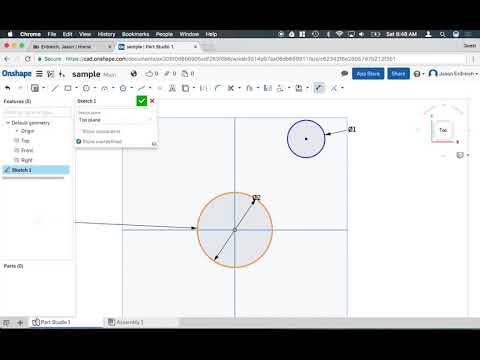Undo the last sketch action
The height and width of the screenshot is (360, 480).
click(8, 88)
